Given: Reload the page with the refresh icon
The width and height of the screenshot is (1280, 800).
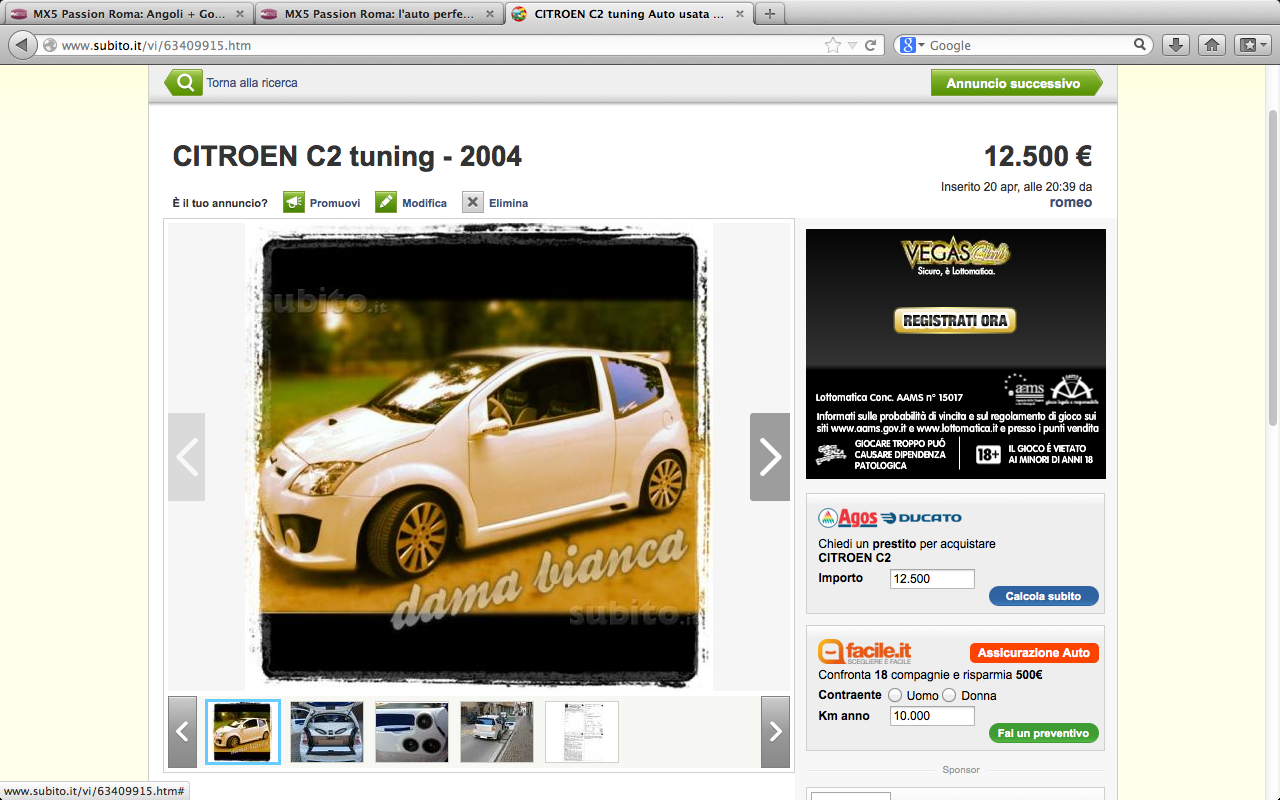Looking at the screenshot, I should pos(871,45).
